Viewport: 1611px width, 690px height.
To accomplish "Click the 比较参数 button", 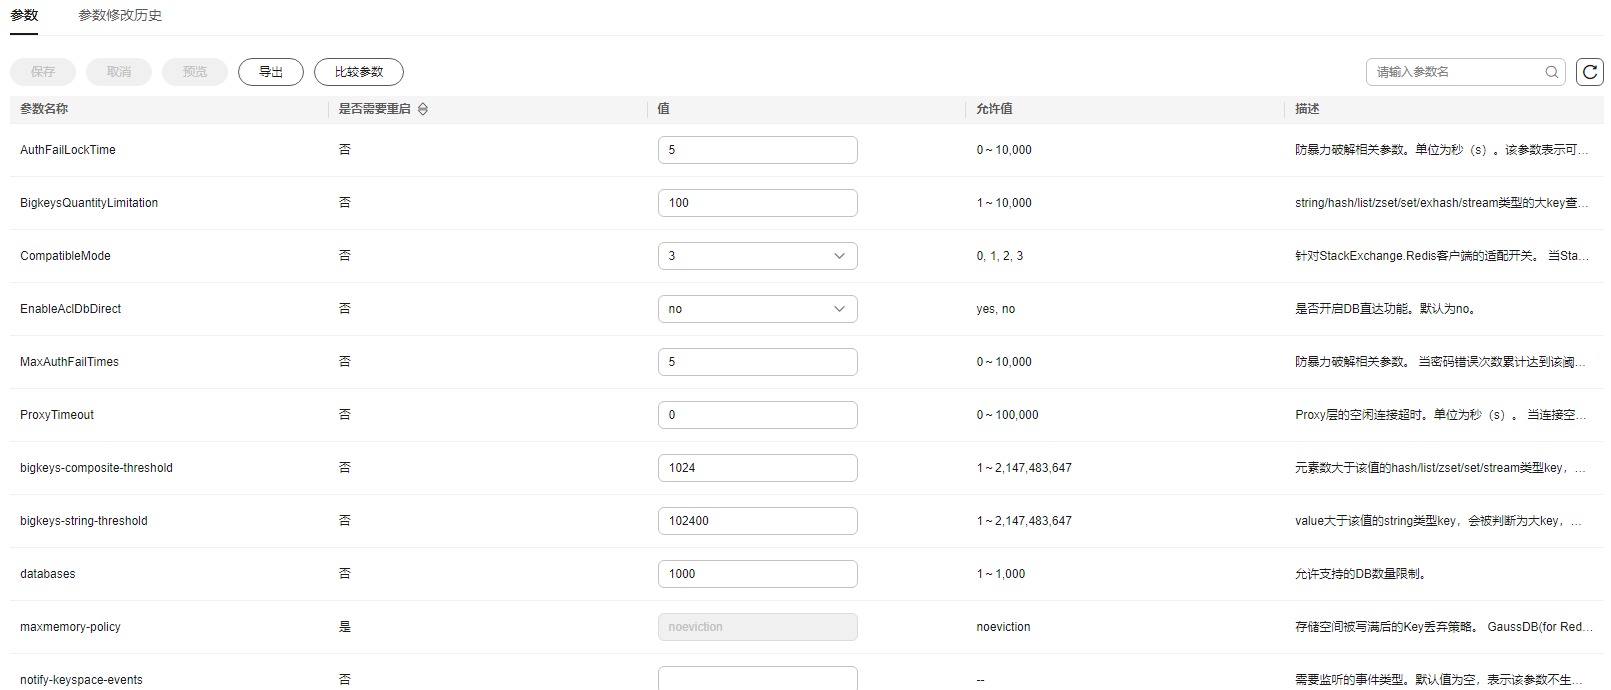I will pyautogui.click(x=358, y=72).
